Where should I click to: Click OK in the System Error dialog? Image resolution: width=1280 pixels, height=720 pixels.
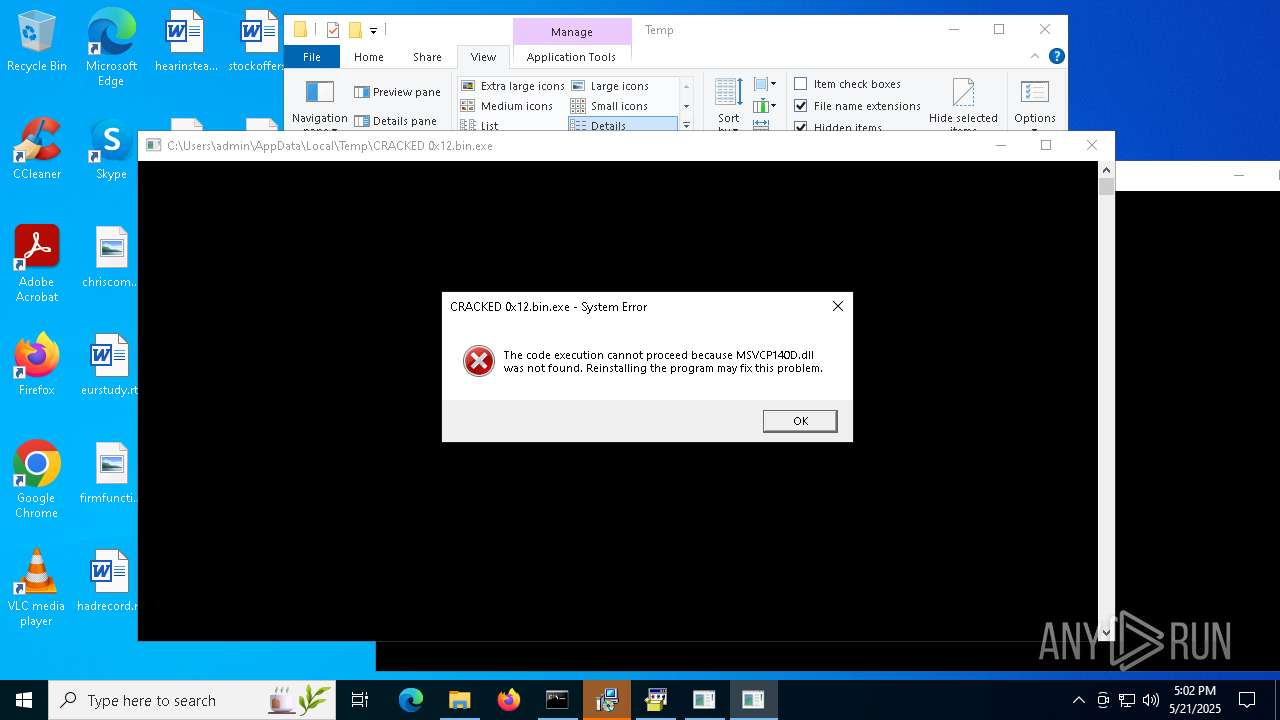(x=800, y=421)
